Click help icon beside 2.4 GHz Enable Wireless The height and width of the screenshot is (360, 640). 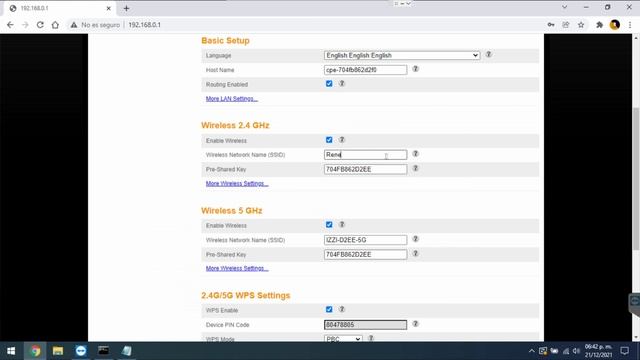tap(342, 140)
